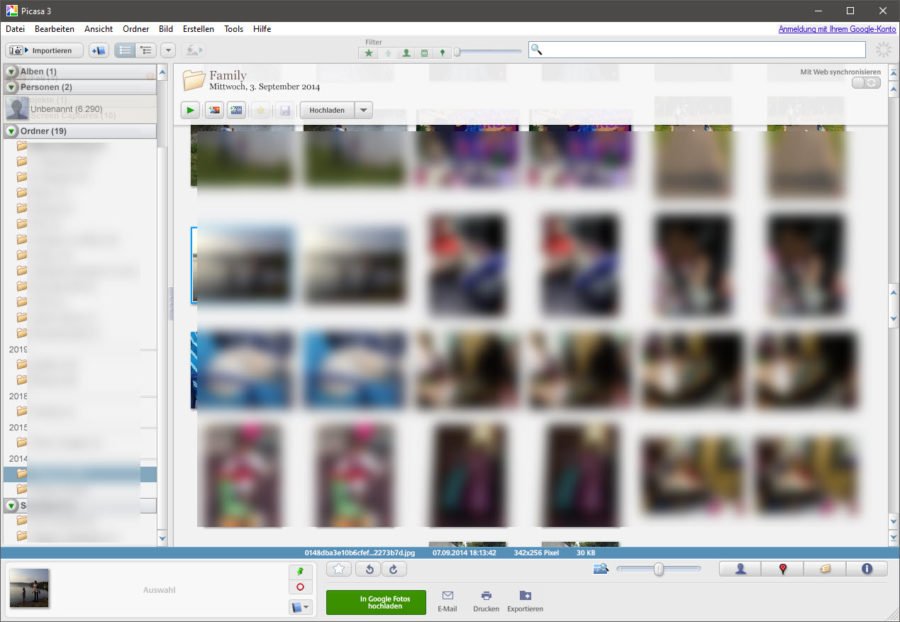Click the scroll down arrow of folder list
Screen dimensions: 900x622
click(x=162, y=538)
